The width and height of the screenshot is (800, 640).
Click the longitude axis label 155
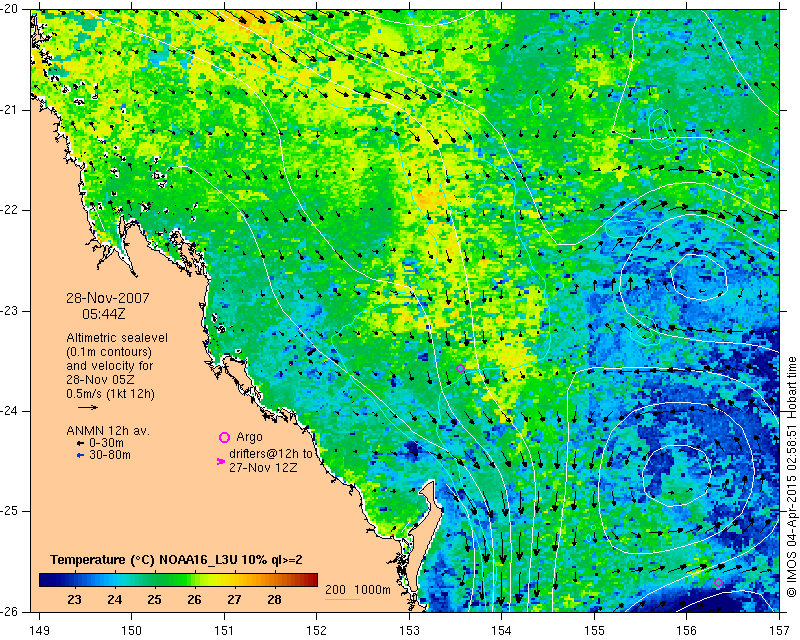(595, 631)
